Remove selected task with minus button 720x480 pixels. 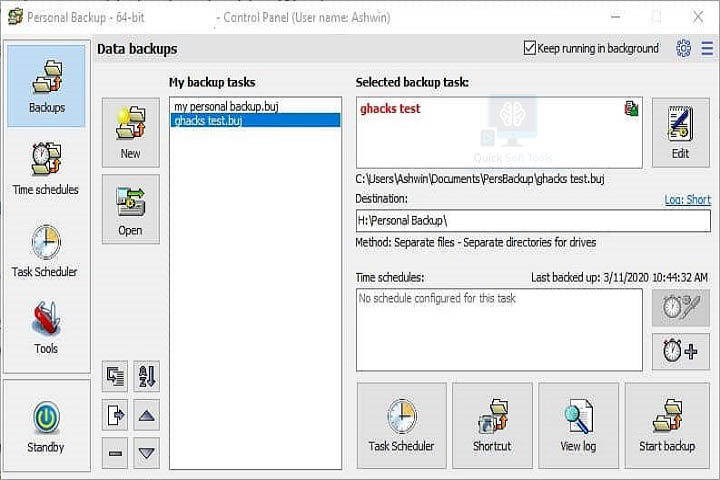point(115,453)
